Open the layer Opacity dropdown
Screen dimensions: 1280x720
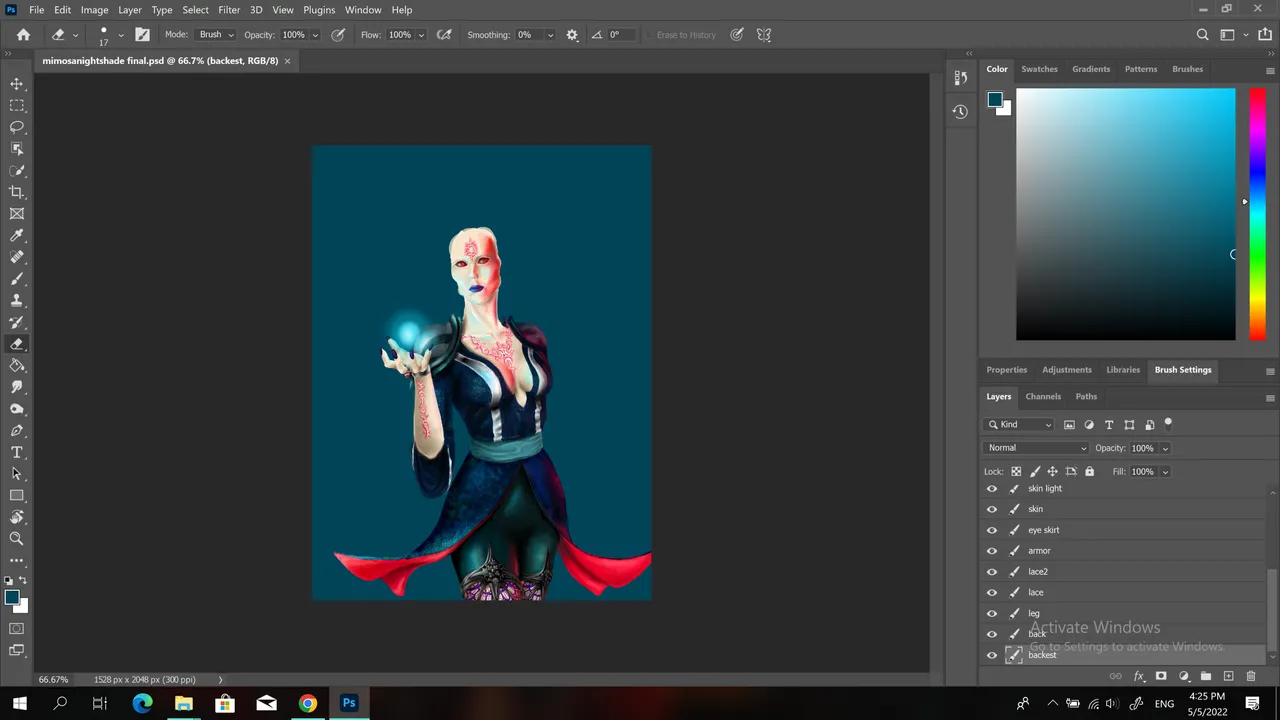pyautogui.click(x=1165, y=448)
